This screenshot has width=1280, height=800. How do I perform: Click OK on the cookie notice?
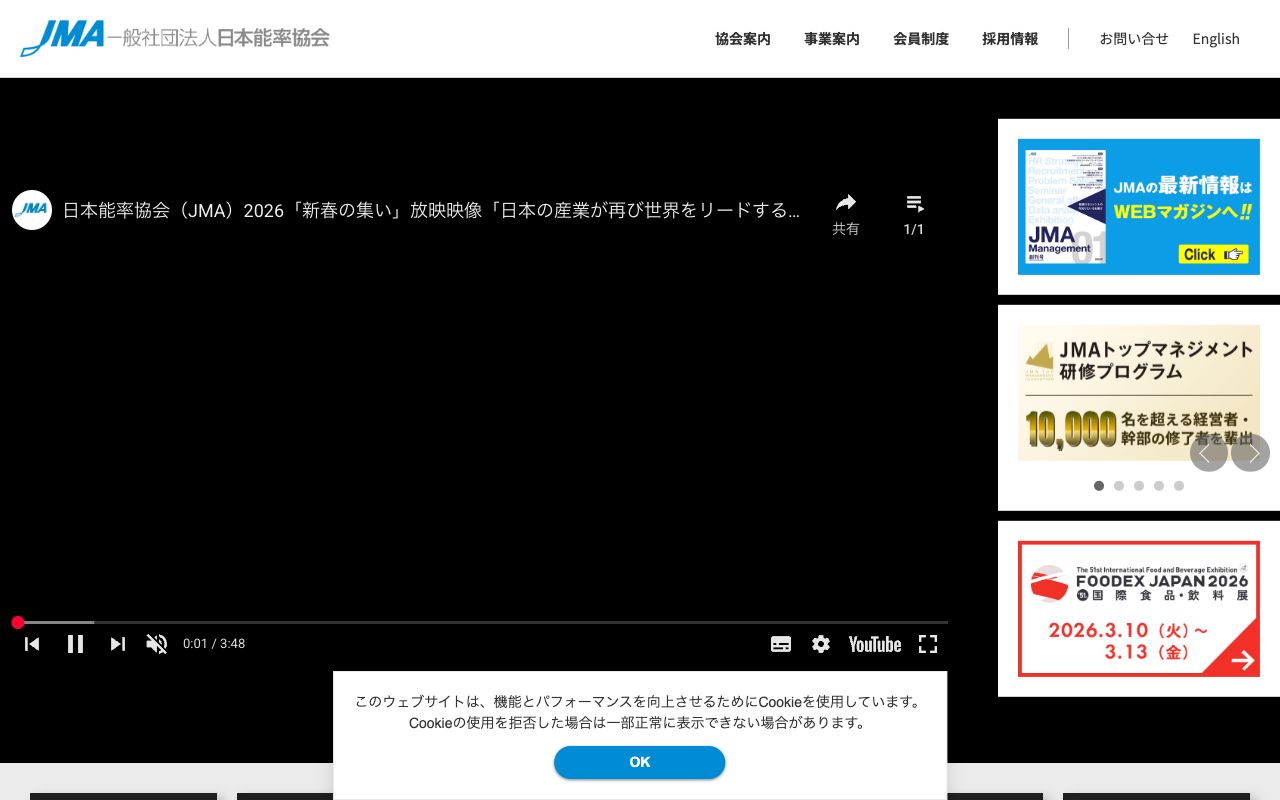coord(639,762)
